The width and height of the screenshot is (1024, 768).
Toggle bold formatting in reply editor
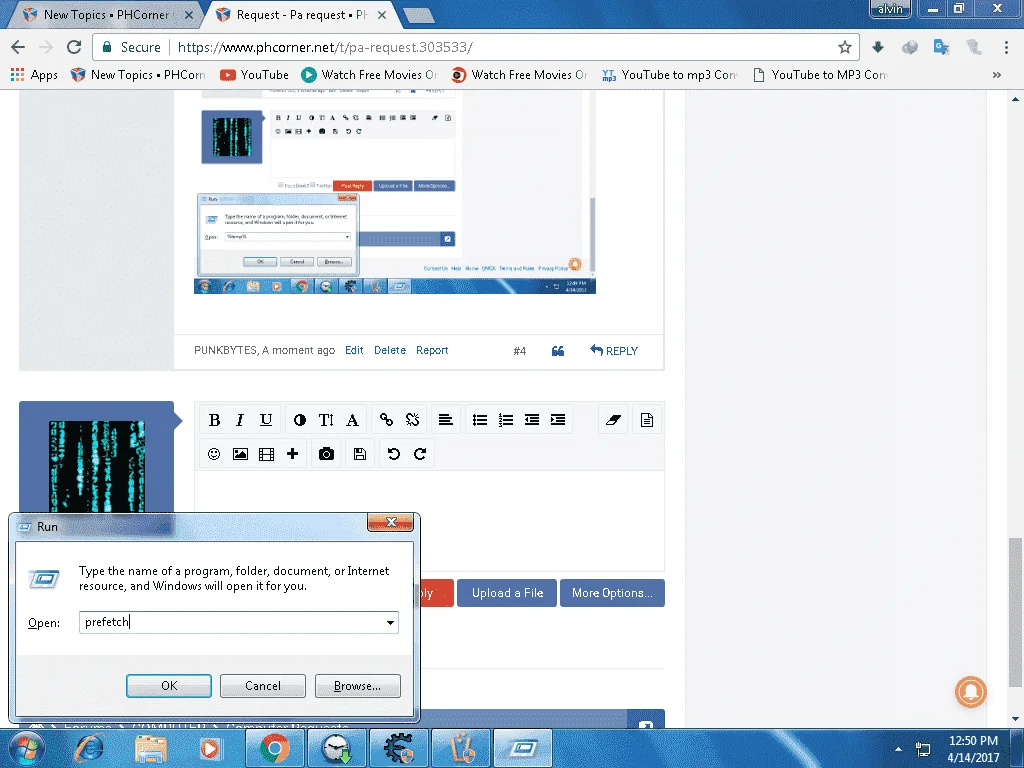pyautogui.click(x=214, y=420)
